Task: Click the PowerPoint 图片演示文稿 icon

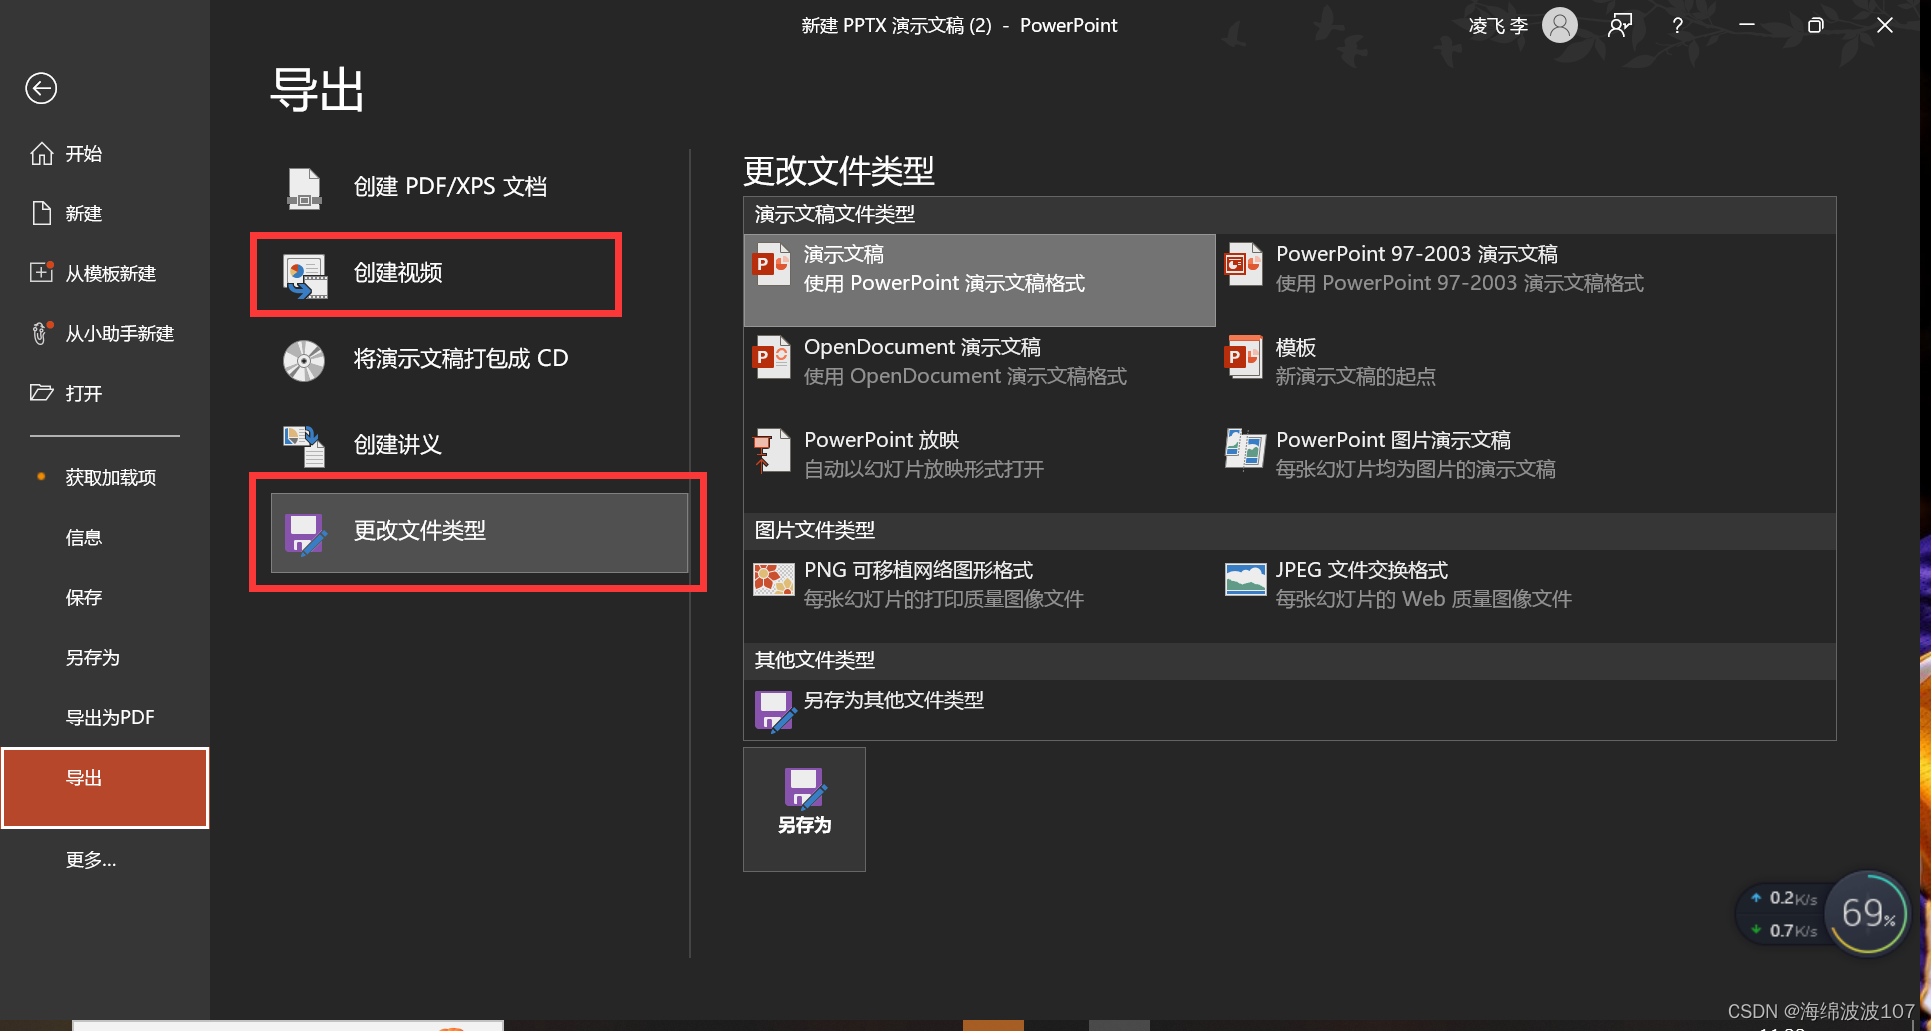Action: click(1244, 449)
